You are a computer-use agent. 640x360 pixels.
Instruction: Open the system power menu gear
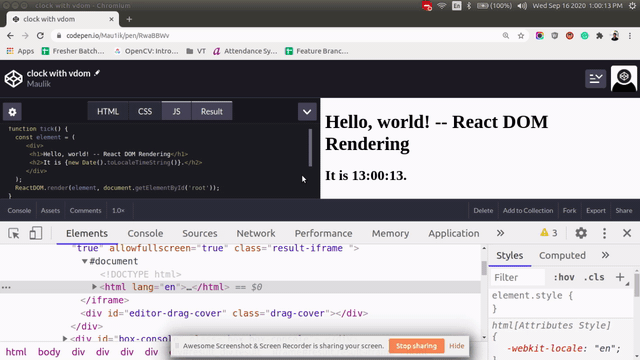click(632, 6)
